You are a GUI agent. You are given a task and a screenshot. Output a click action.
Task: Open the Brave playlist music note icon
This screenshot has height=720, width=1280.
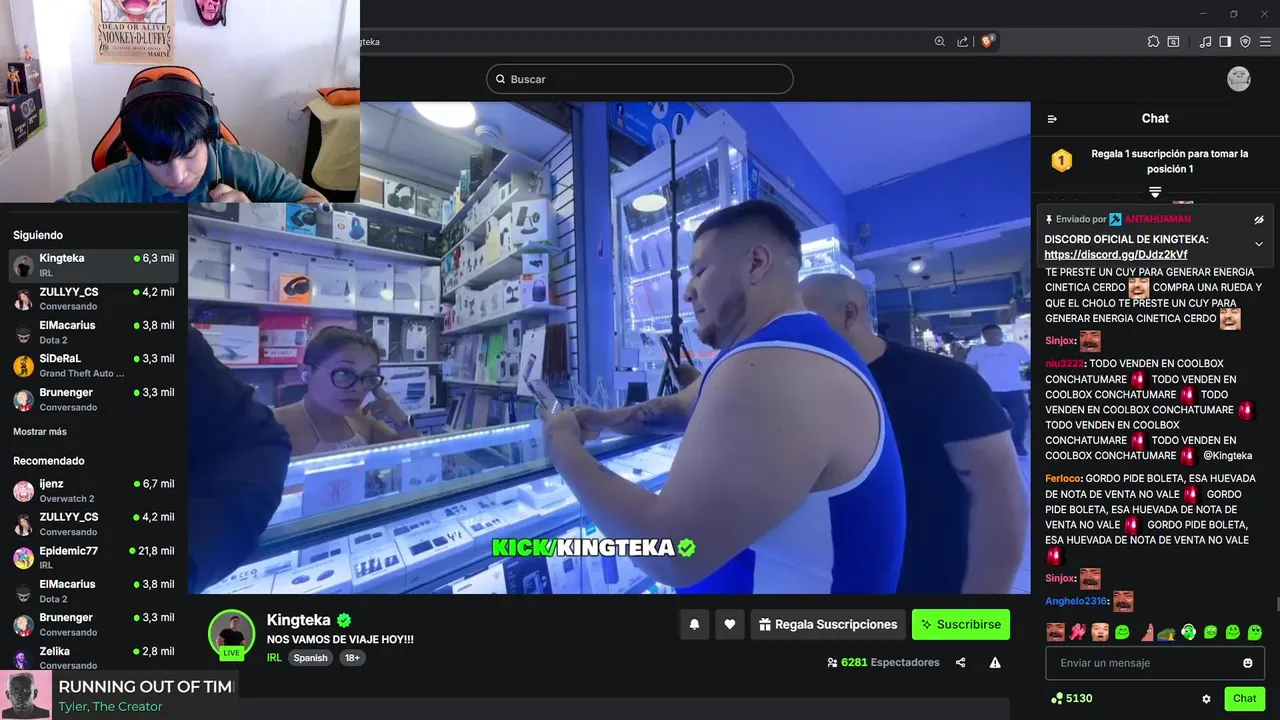pos(1205,42)
